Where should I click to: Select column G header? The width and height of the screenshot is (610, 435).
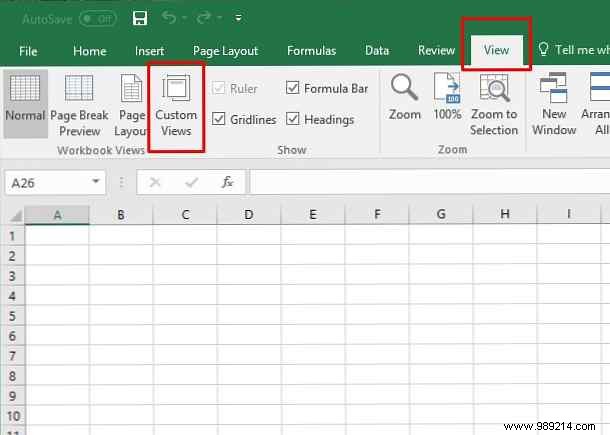[x=441, y=214]
